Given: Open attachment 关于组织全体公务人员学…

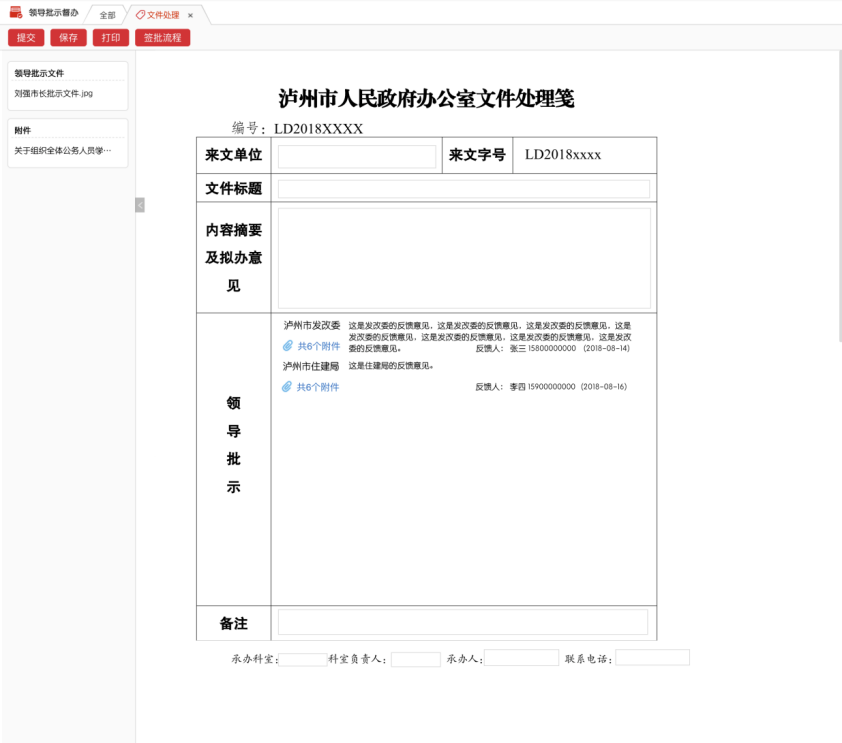Looking at the screenshot, I should pyautogui.click(x=63, y=151).
